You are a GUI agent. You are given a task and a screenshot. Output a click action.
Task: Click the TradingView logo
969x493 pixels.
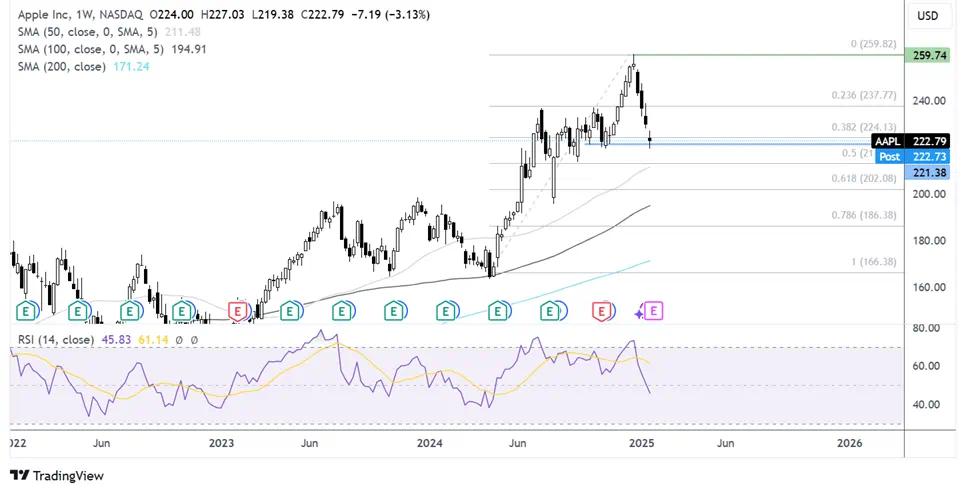pyautogui.click(x=57, y=476)
